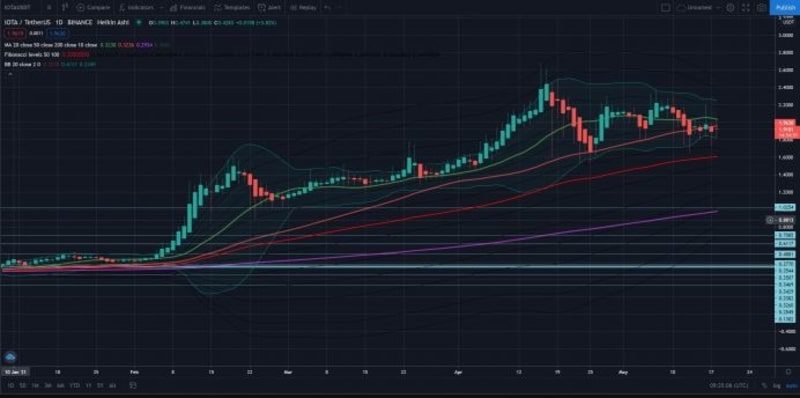
Task: Click the 1.0254 horizontal line price label
Action: (x=784, y=208)
